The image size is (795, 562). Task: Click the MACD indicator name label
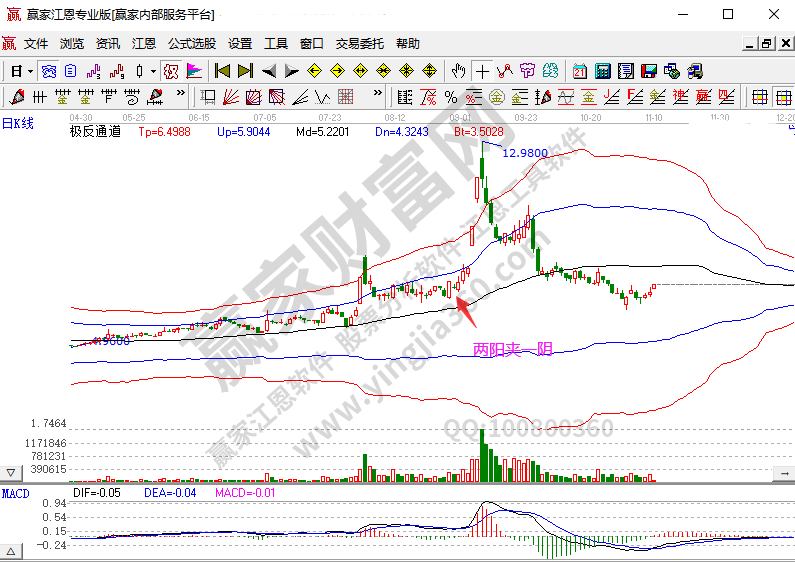point(15,493)
